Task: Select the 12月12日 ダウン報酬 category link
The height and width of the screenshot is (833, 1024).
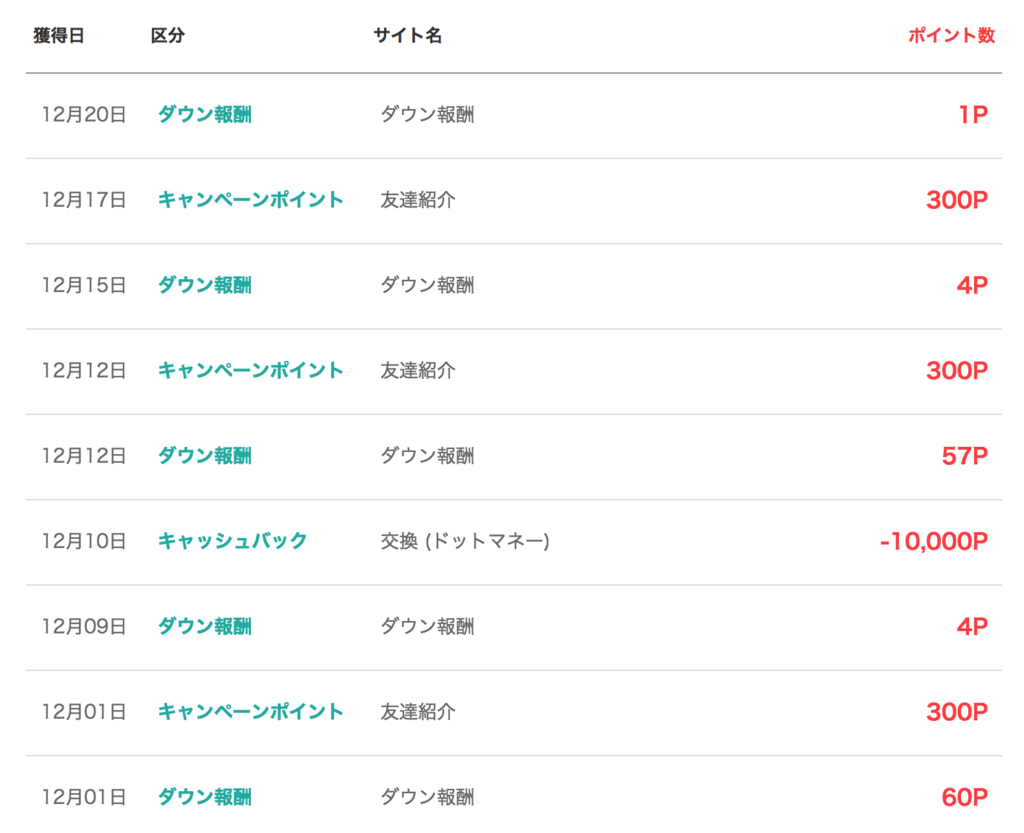Action: 204,456
